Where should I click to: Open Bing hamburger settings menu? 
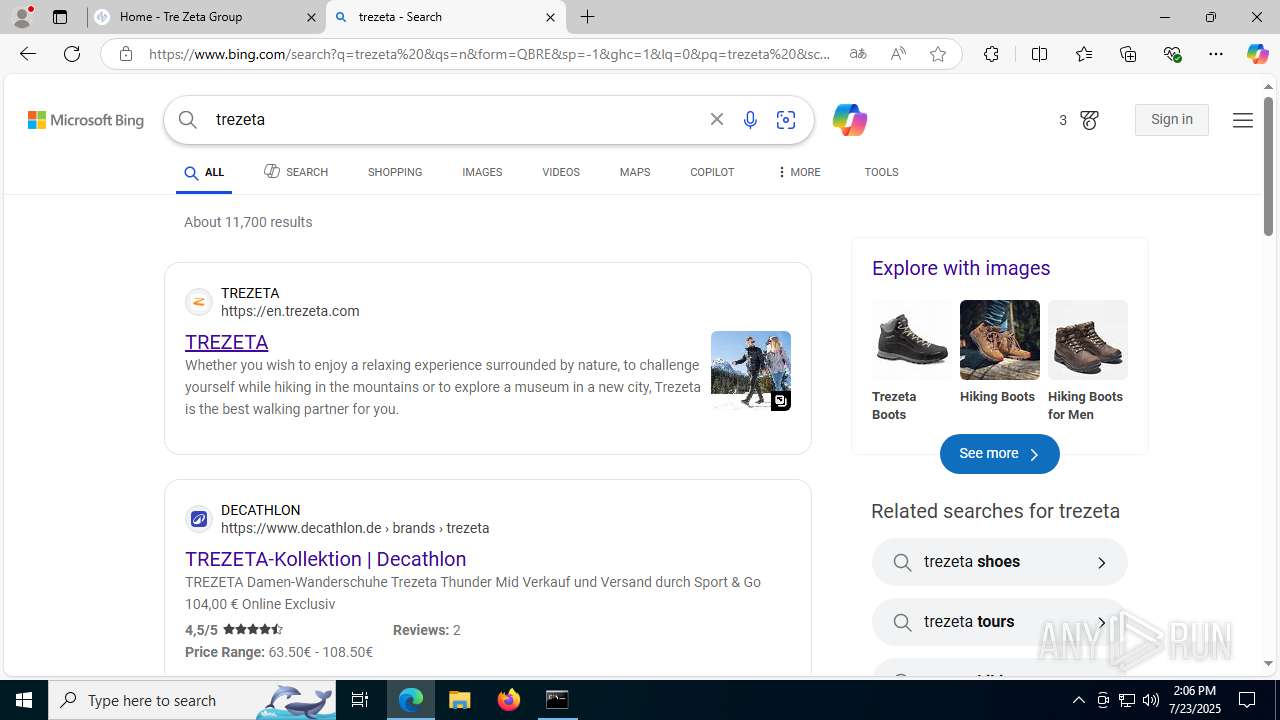point(1242,120)
